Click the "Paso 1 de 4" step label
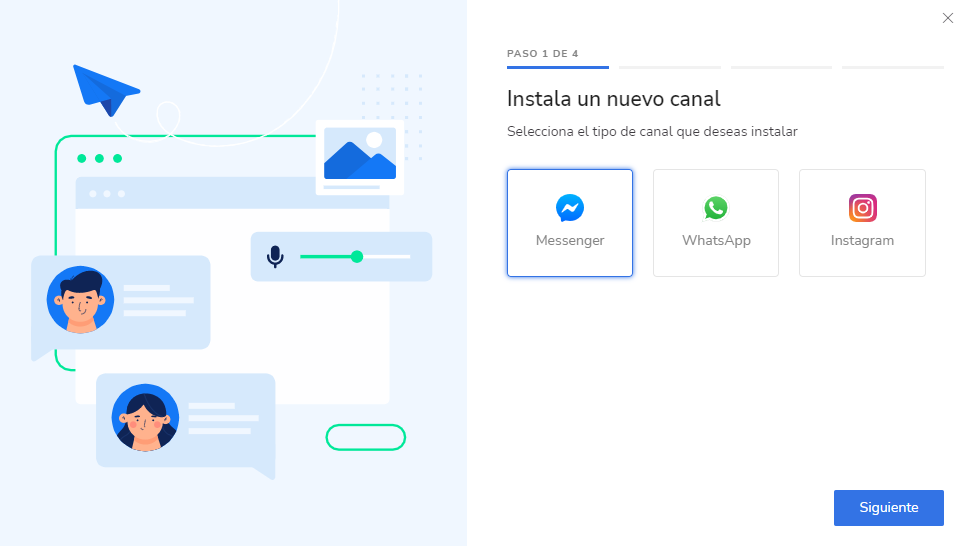 point(542,53)
